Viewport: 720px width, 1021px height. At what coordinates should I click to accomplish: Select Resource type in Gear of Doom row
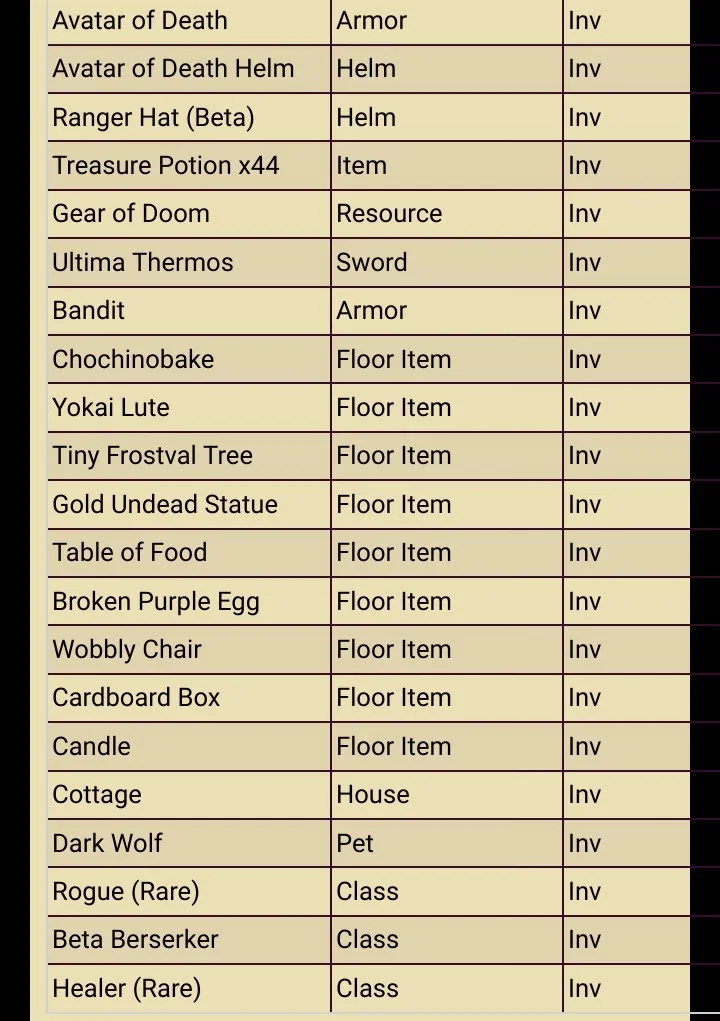coord(389,214)
